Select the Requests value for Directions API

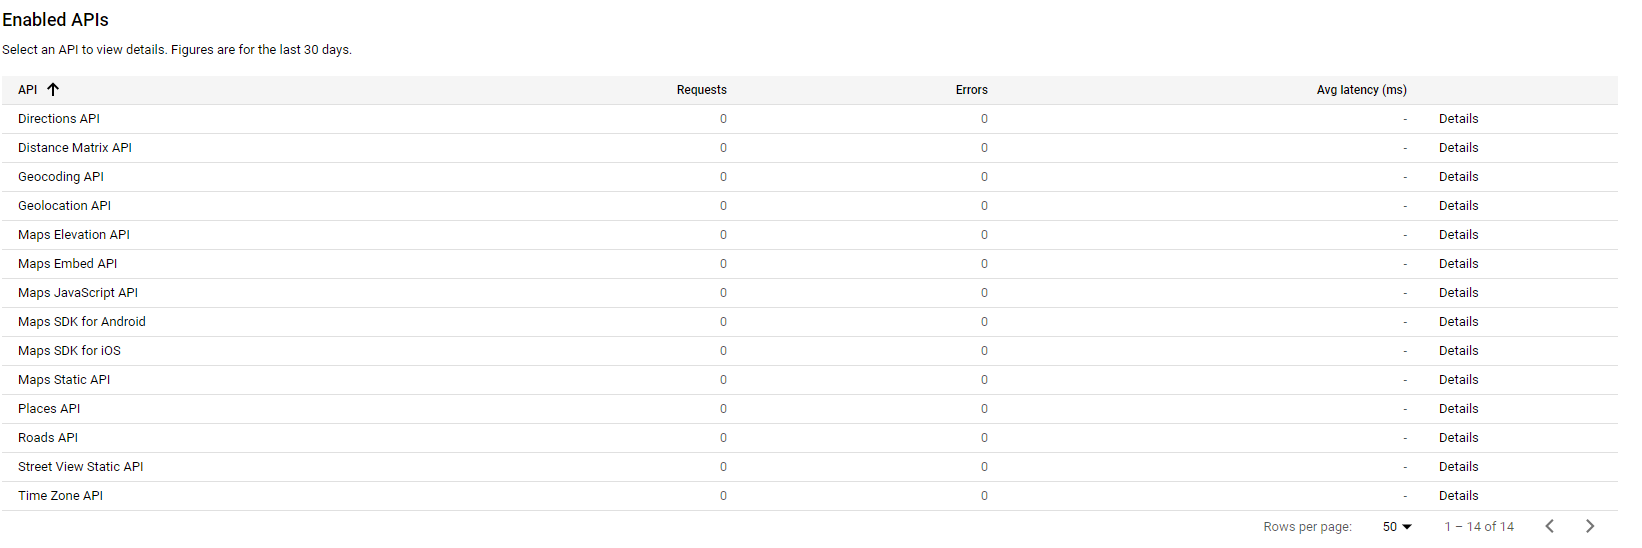pos(723,119)
